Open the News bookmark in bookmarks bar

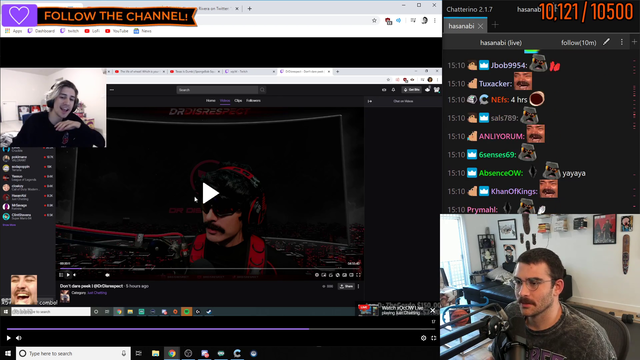tap(142, 31)
